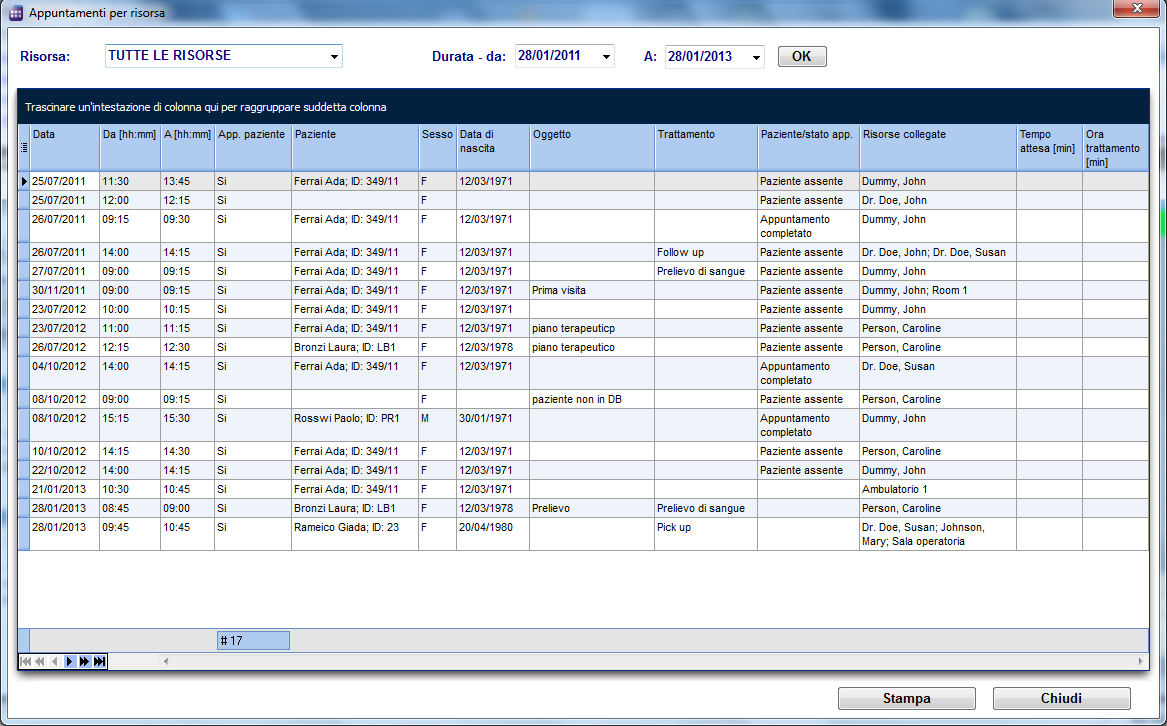Click Risorse cell Dummy, John; Room 1
The width and height of the screenshot is (1167, 726).
pos(938,290)
